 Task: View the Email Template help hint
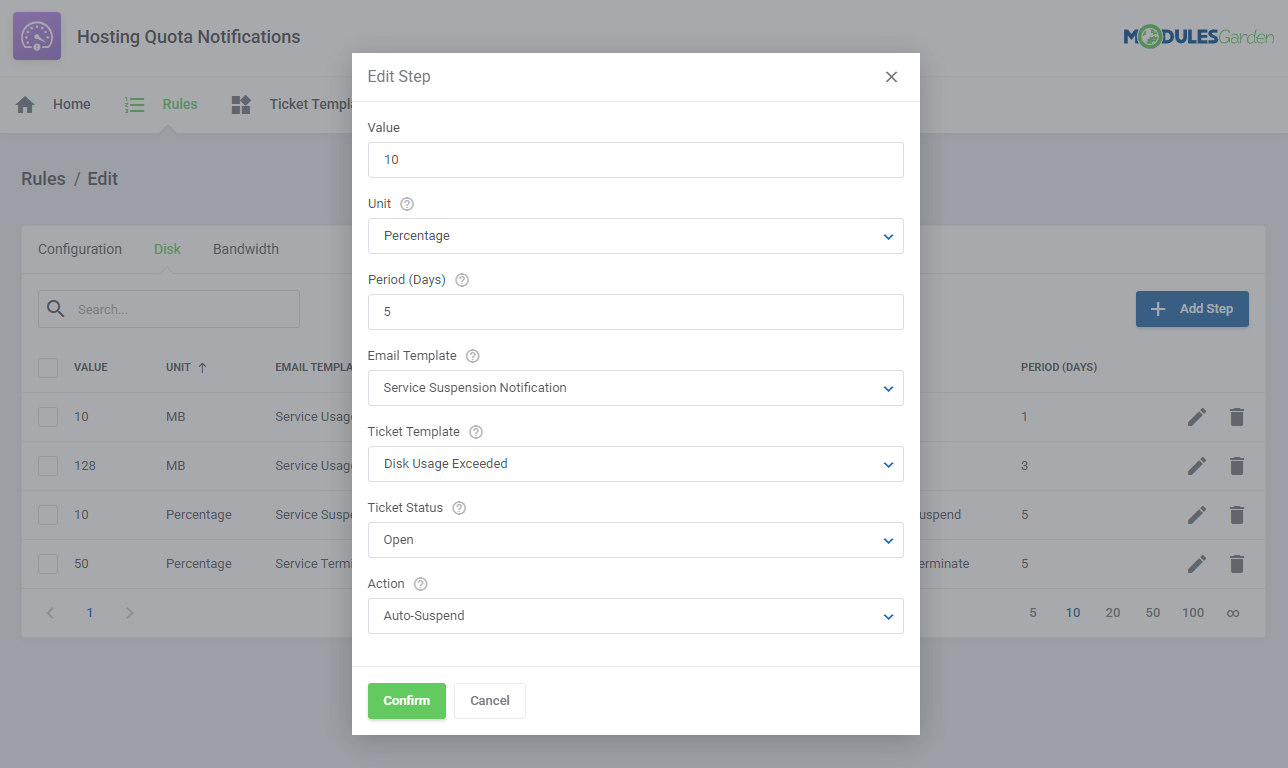472,355
